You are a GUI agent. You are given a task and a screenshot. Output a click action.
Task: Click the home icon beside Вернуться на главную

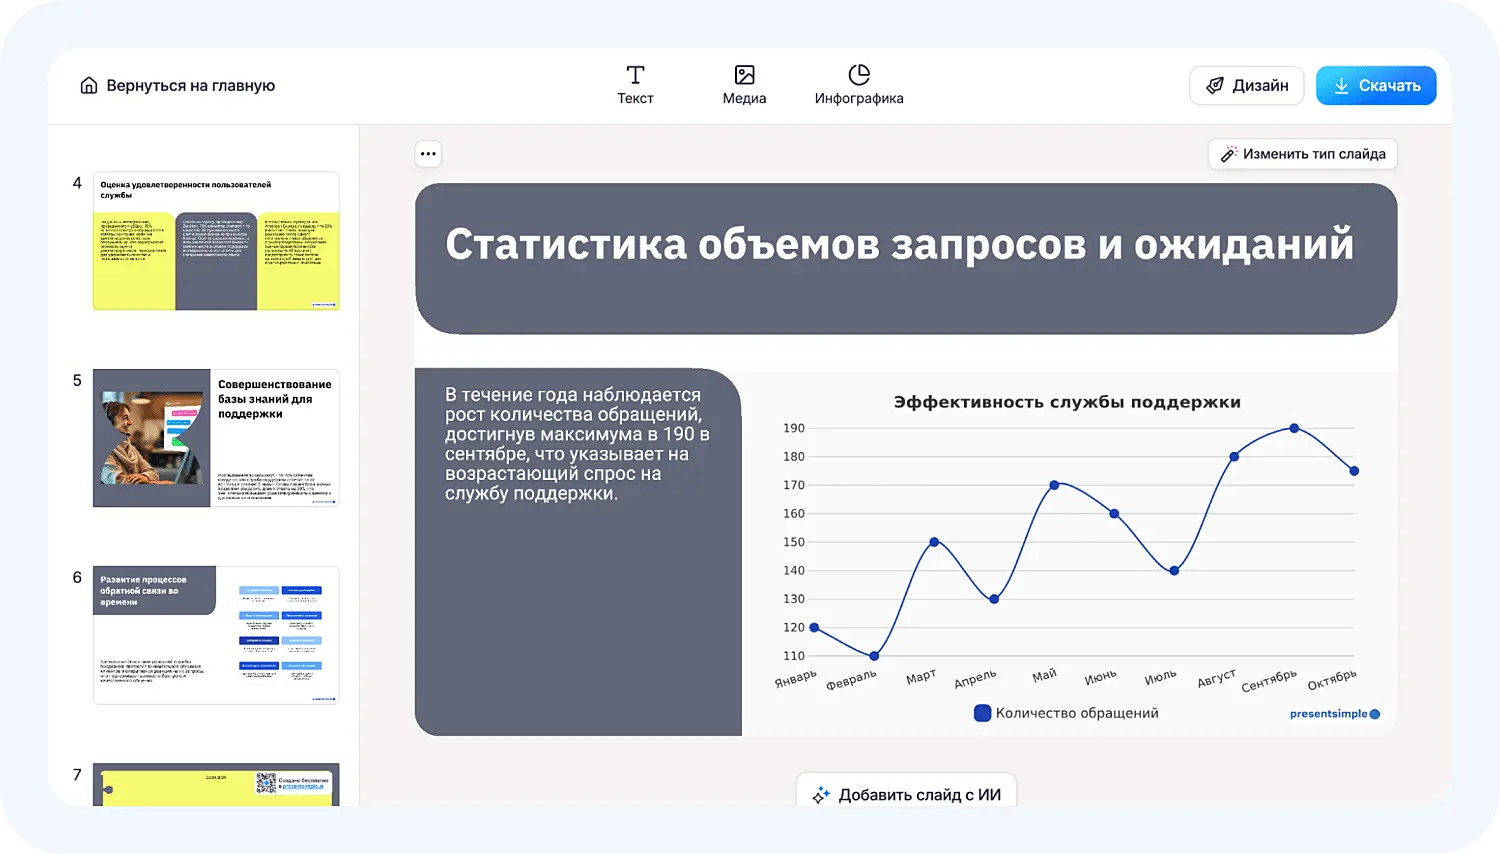point(89,86)
